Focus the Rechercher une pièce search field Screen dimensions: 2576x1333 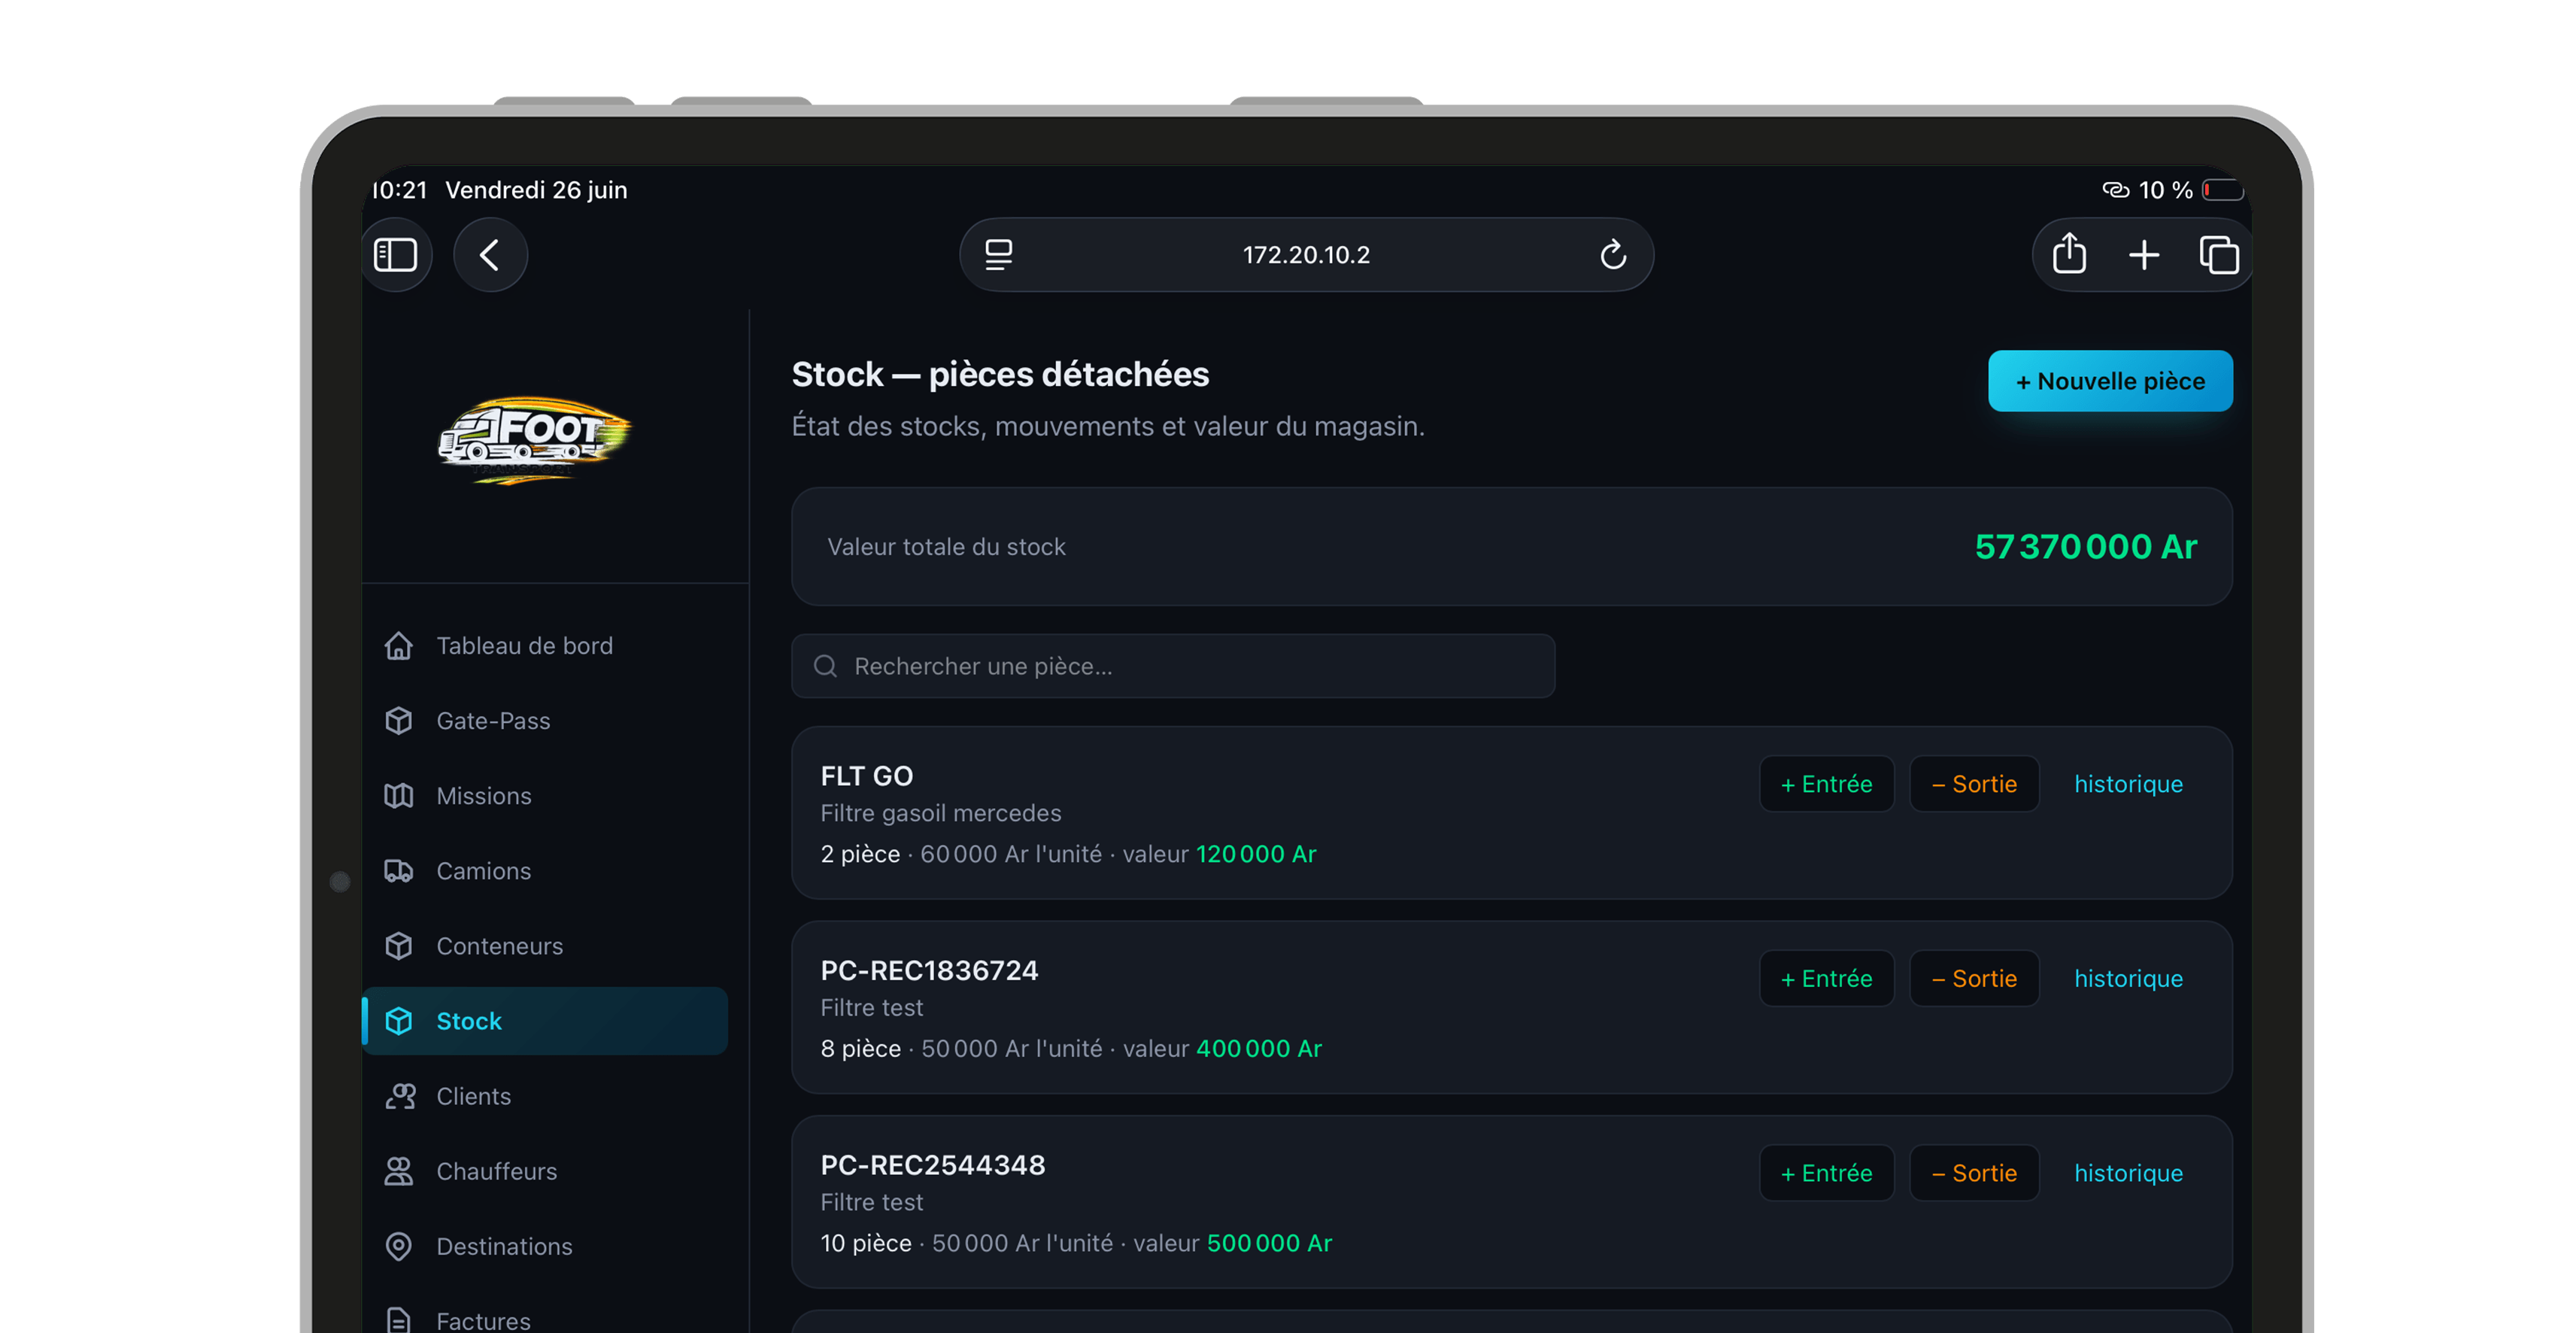(1173, 666)
